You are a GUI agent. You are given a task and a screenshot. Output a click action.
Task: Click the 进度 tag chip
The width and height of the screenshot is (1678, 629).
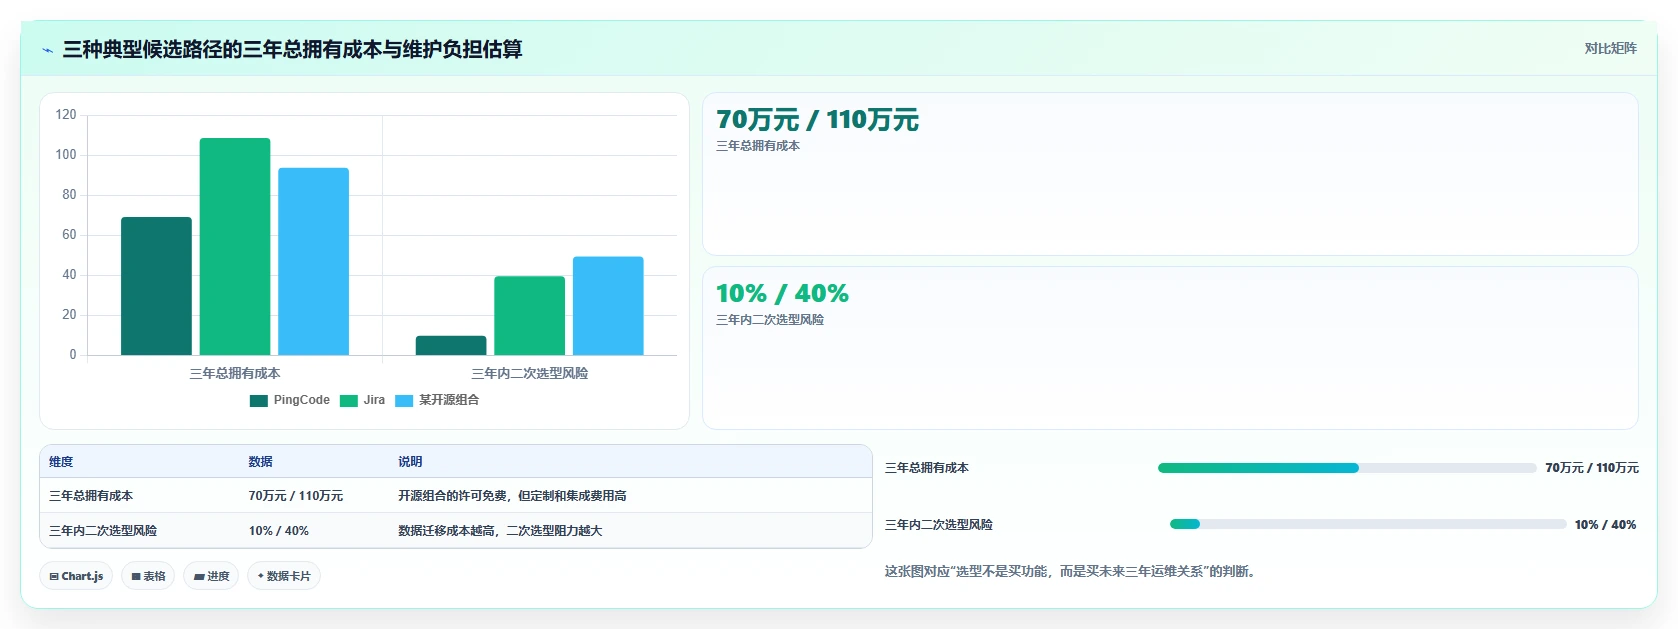click(x=211, y=576)
